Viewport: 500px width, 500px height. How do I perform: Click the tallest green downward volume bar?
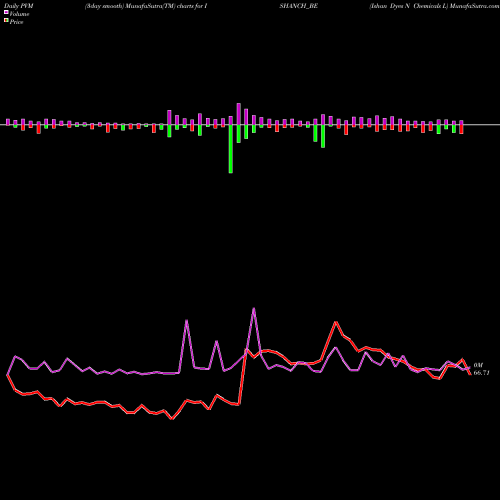coord(231,149)
